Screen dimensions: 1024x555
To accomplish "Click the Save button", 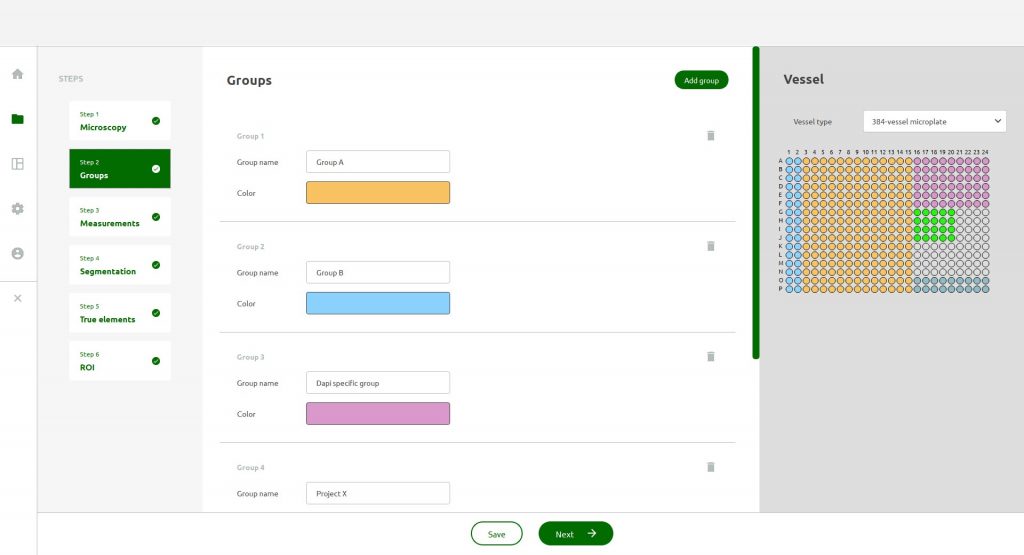I will pos(496,534).
